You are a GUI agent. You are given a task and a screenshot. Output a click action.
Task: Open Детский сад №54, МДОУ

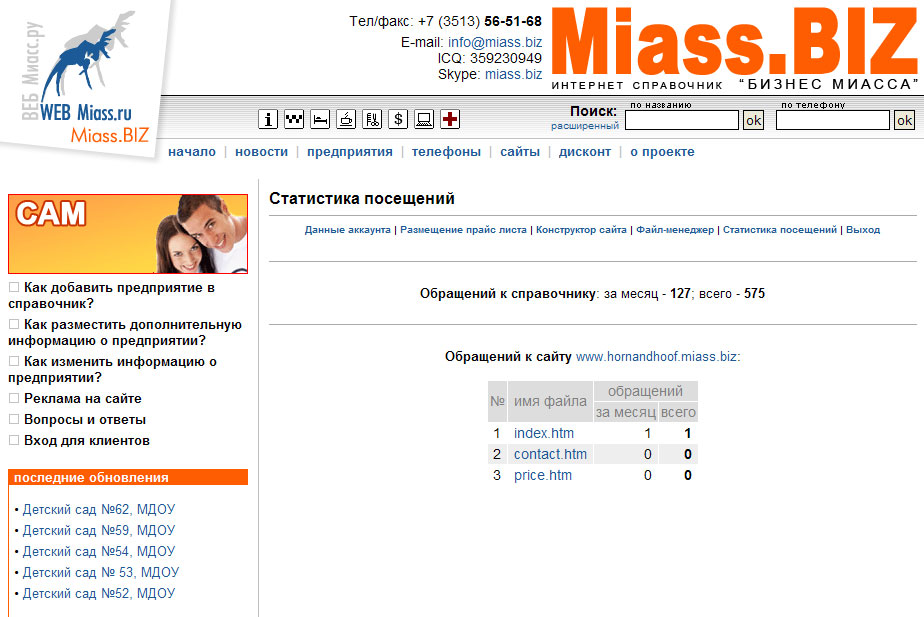99,552
